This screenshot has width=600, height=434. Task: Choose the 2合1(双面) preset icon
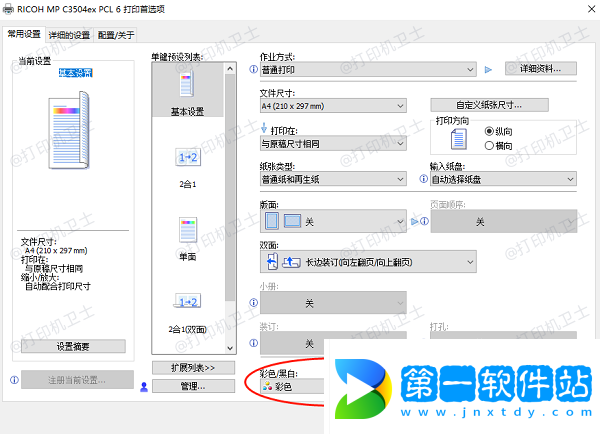(x=188, y=302)
